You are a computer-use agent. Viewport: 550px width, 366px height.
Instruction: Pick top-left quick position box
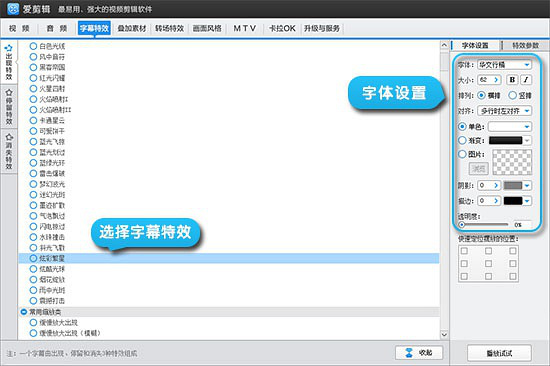click(464, 251)
